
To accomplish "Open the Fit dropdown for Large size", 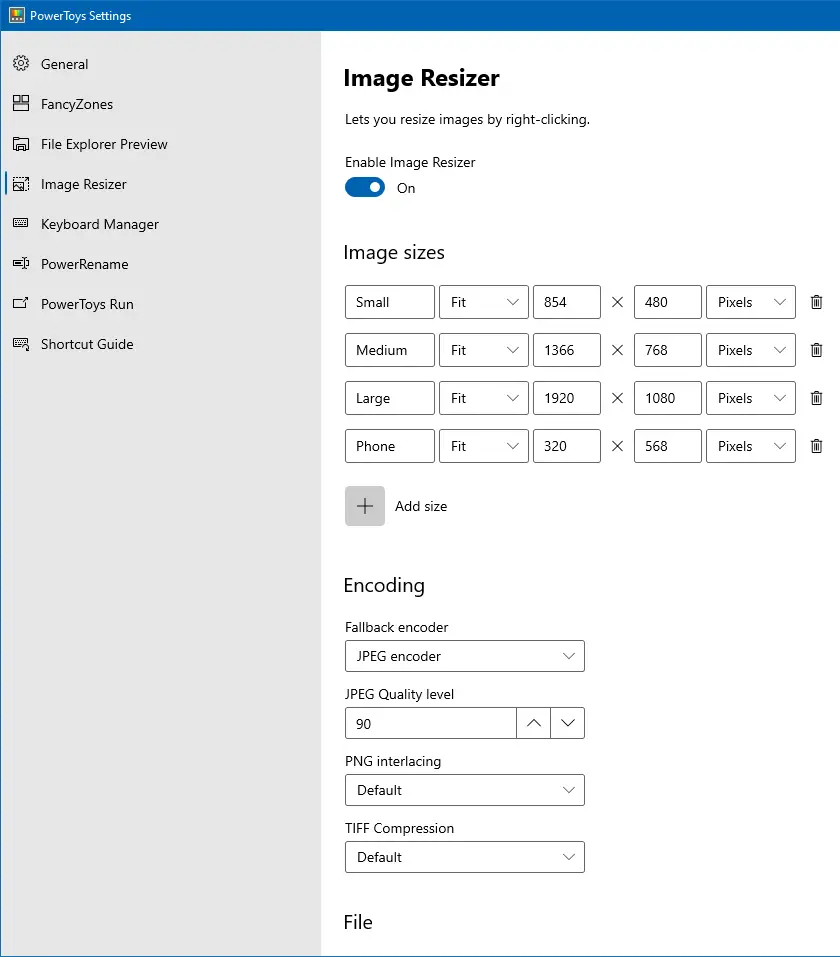I will click(483, 398).
